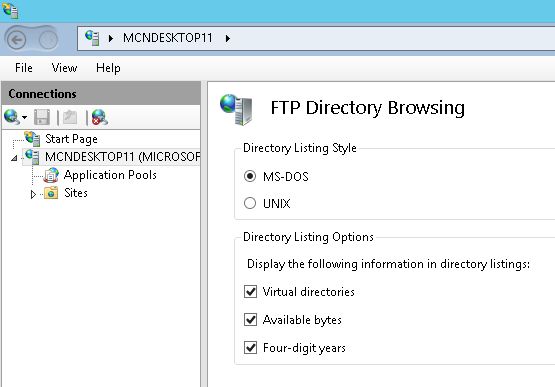Click the Forward navigation button

pos(48,40)
